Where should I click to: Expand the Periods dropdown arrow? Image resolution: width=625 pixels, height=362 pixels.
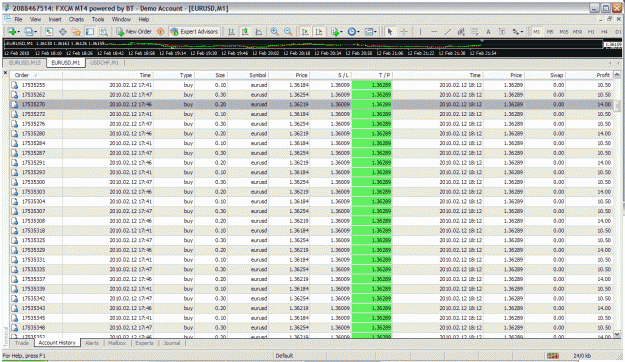click(358, 32)
